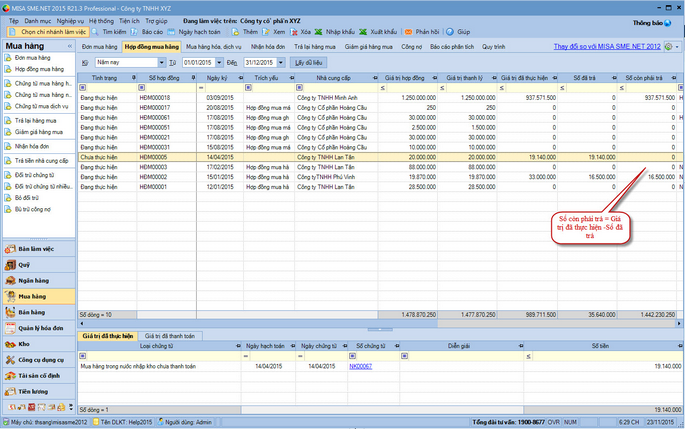Click the Lấy dữ liệu button
685x429 pixels.
[x=308, y=62]
